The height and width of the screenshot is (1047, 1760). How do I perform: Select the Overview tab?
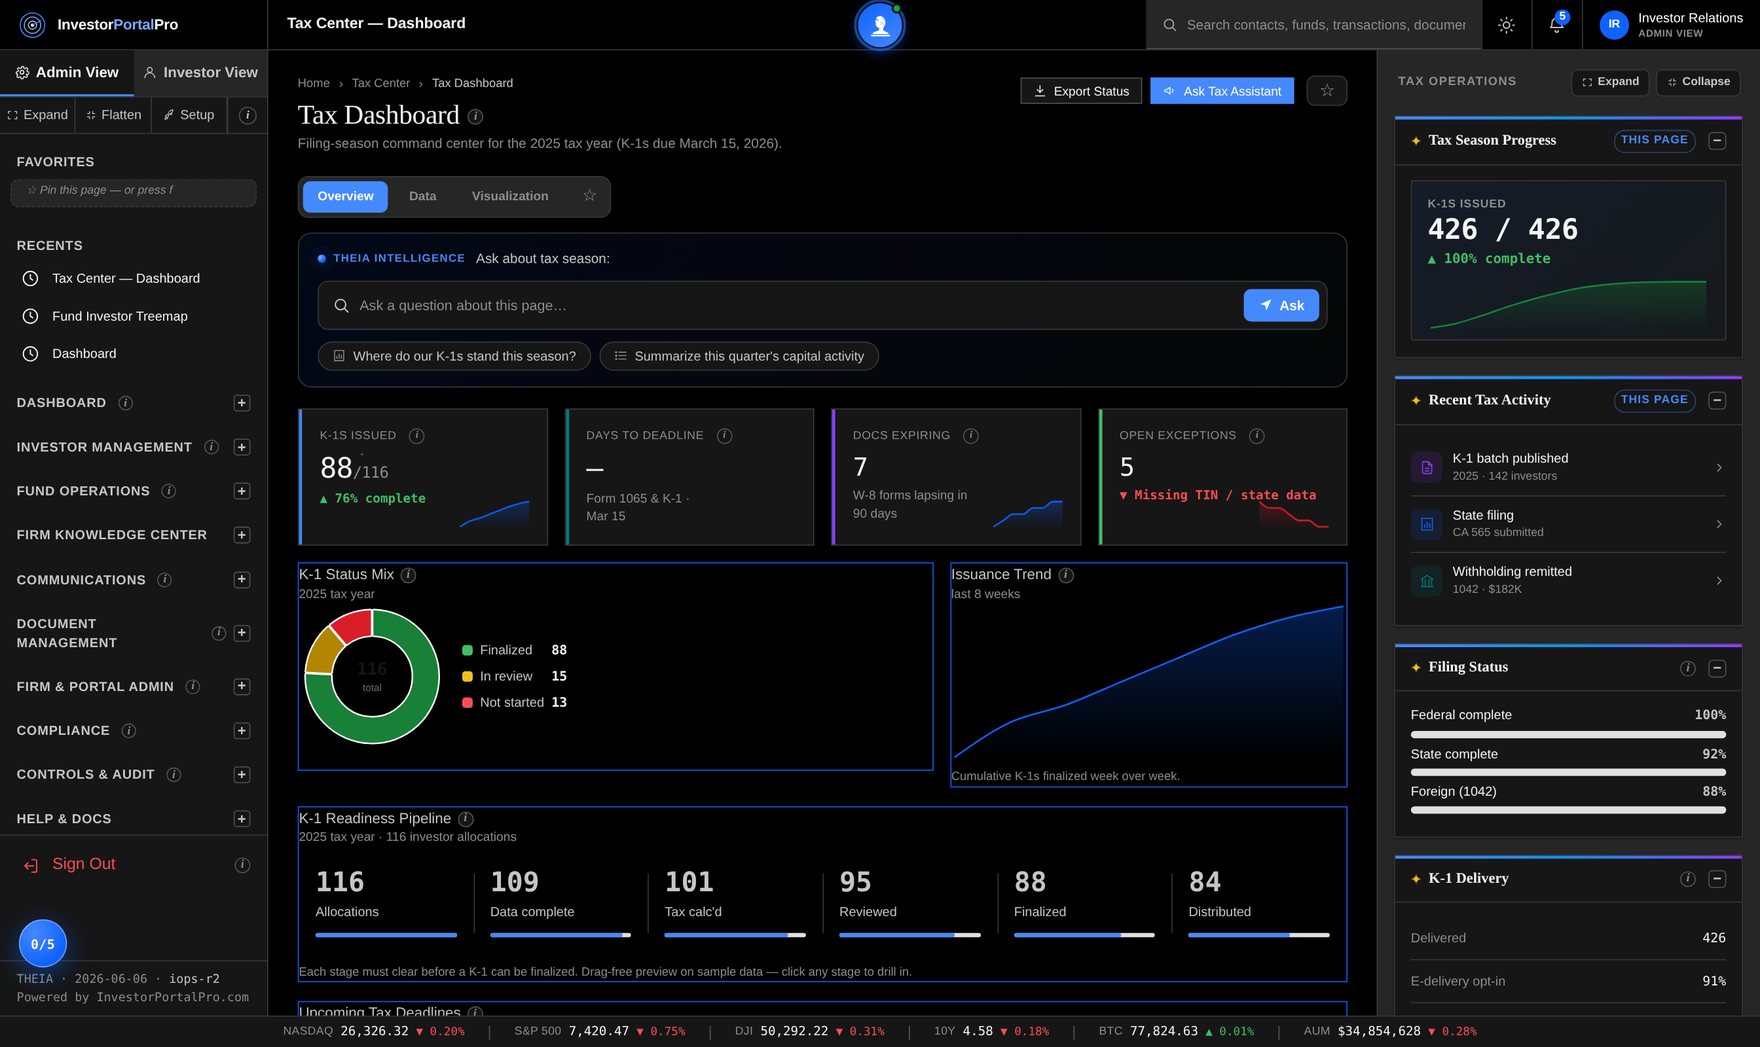pos(345,196)
